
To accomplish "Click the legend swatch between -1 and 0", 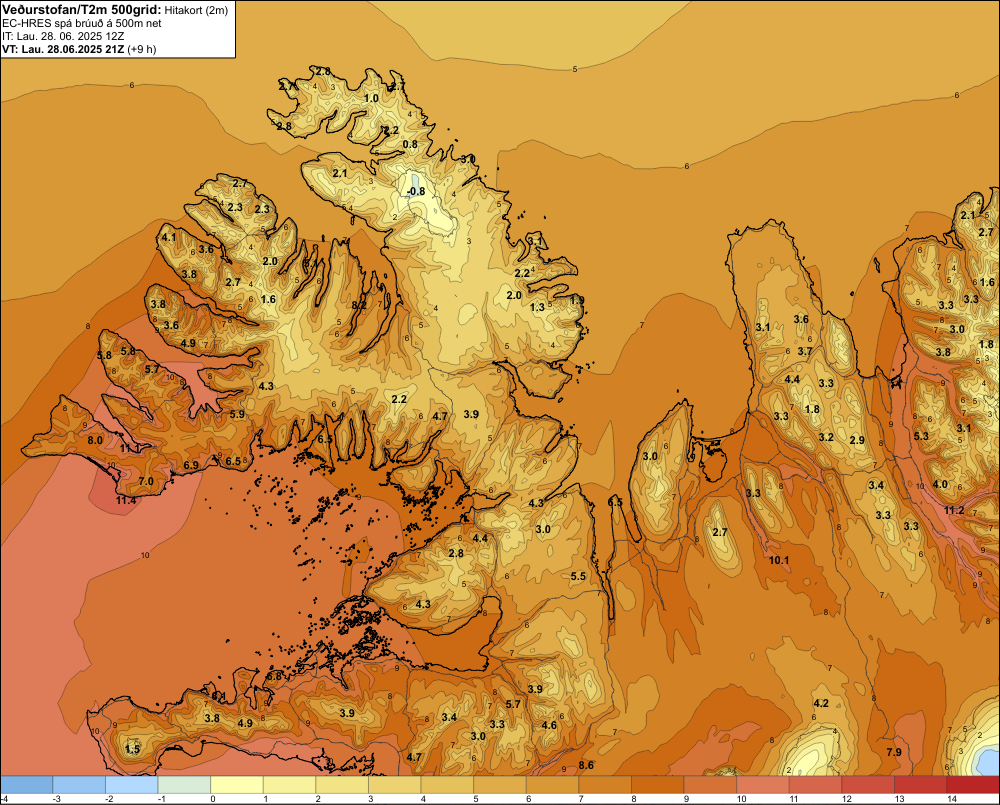I will point(184,785).
